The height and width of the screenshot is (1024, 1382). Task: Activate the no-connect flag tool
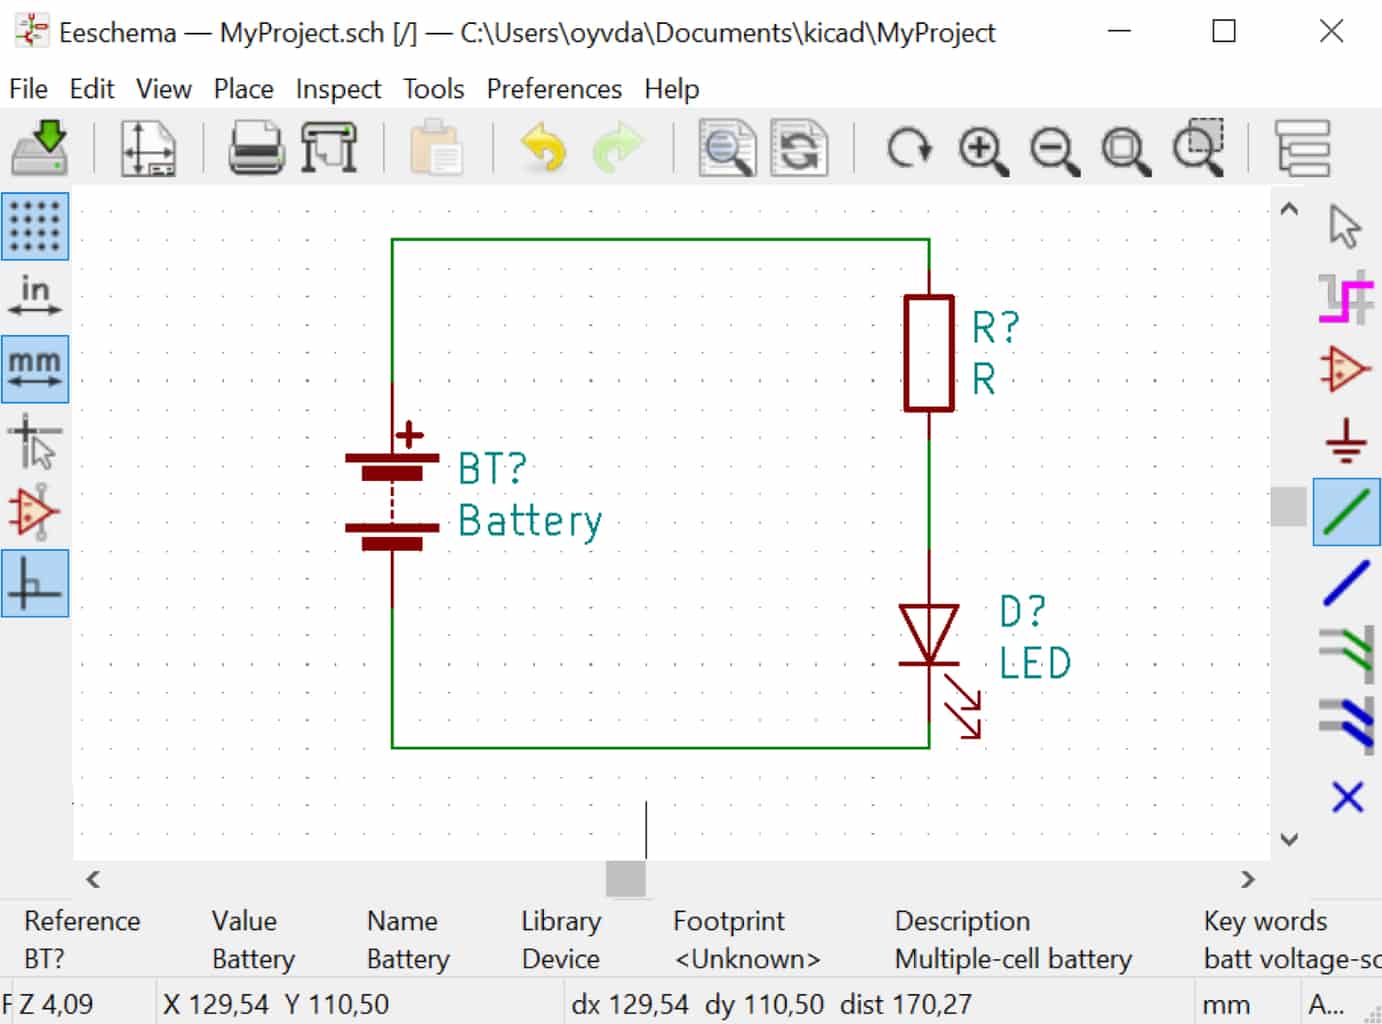1347,798
